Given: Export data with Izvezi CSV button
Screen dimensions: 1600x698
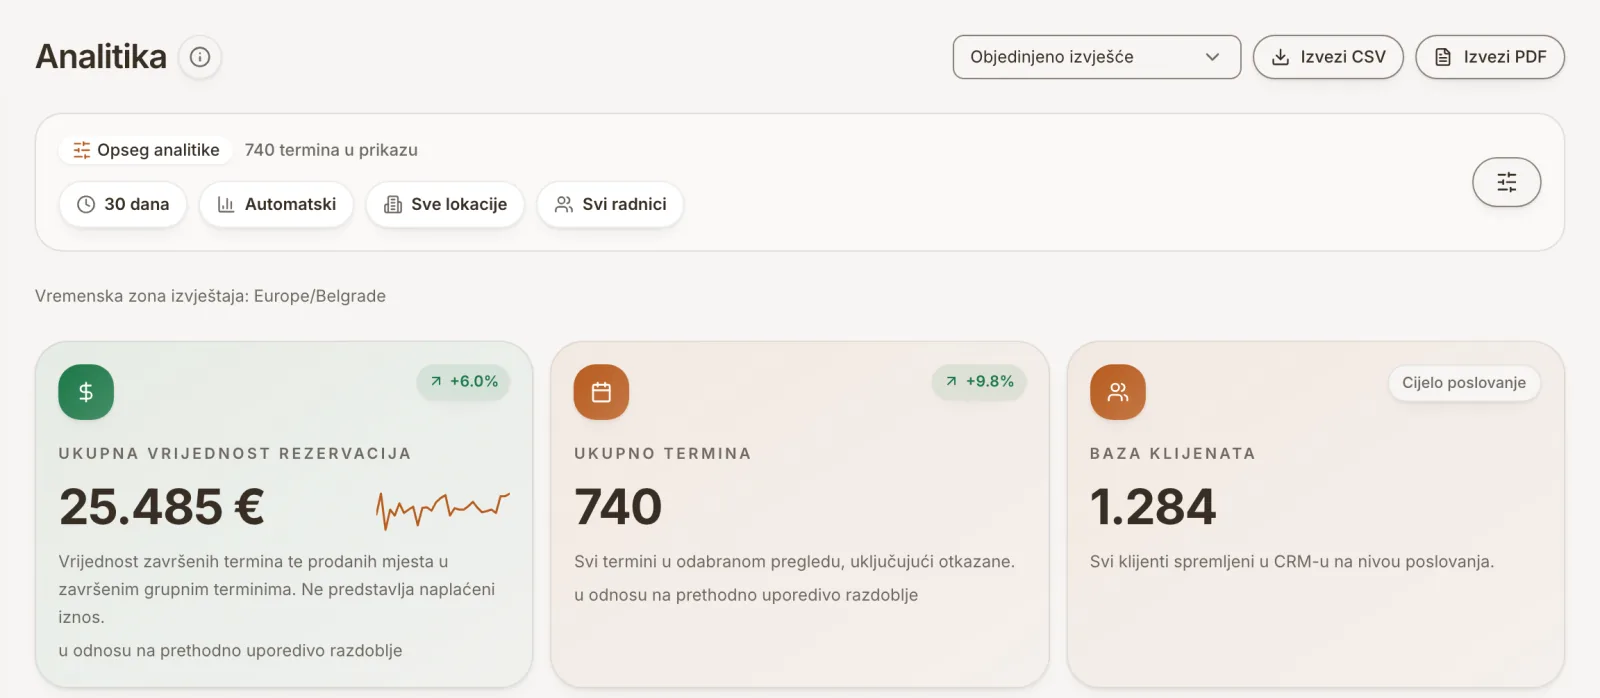Looking at the screenshot, I should [1328, 57].
